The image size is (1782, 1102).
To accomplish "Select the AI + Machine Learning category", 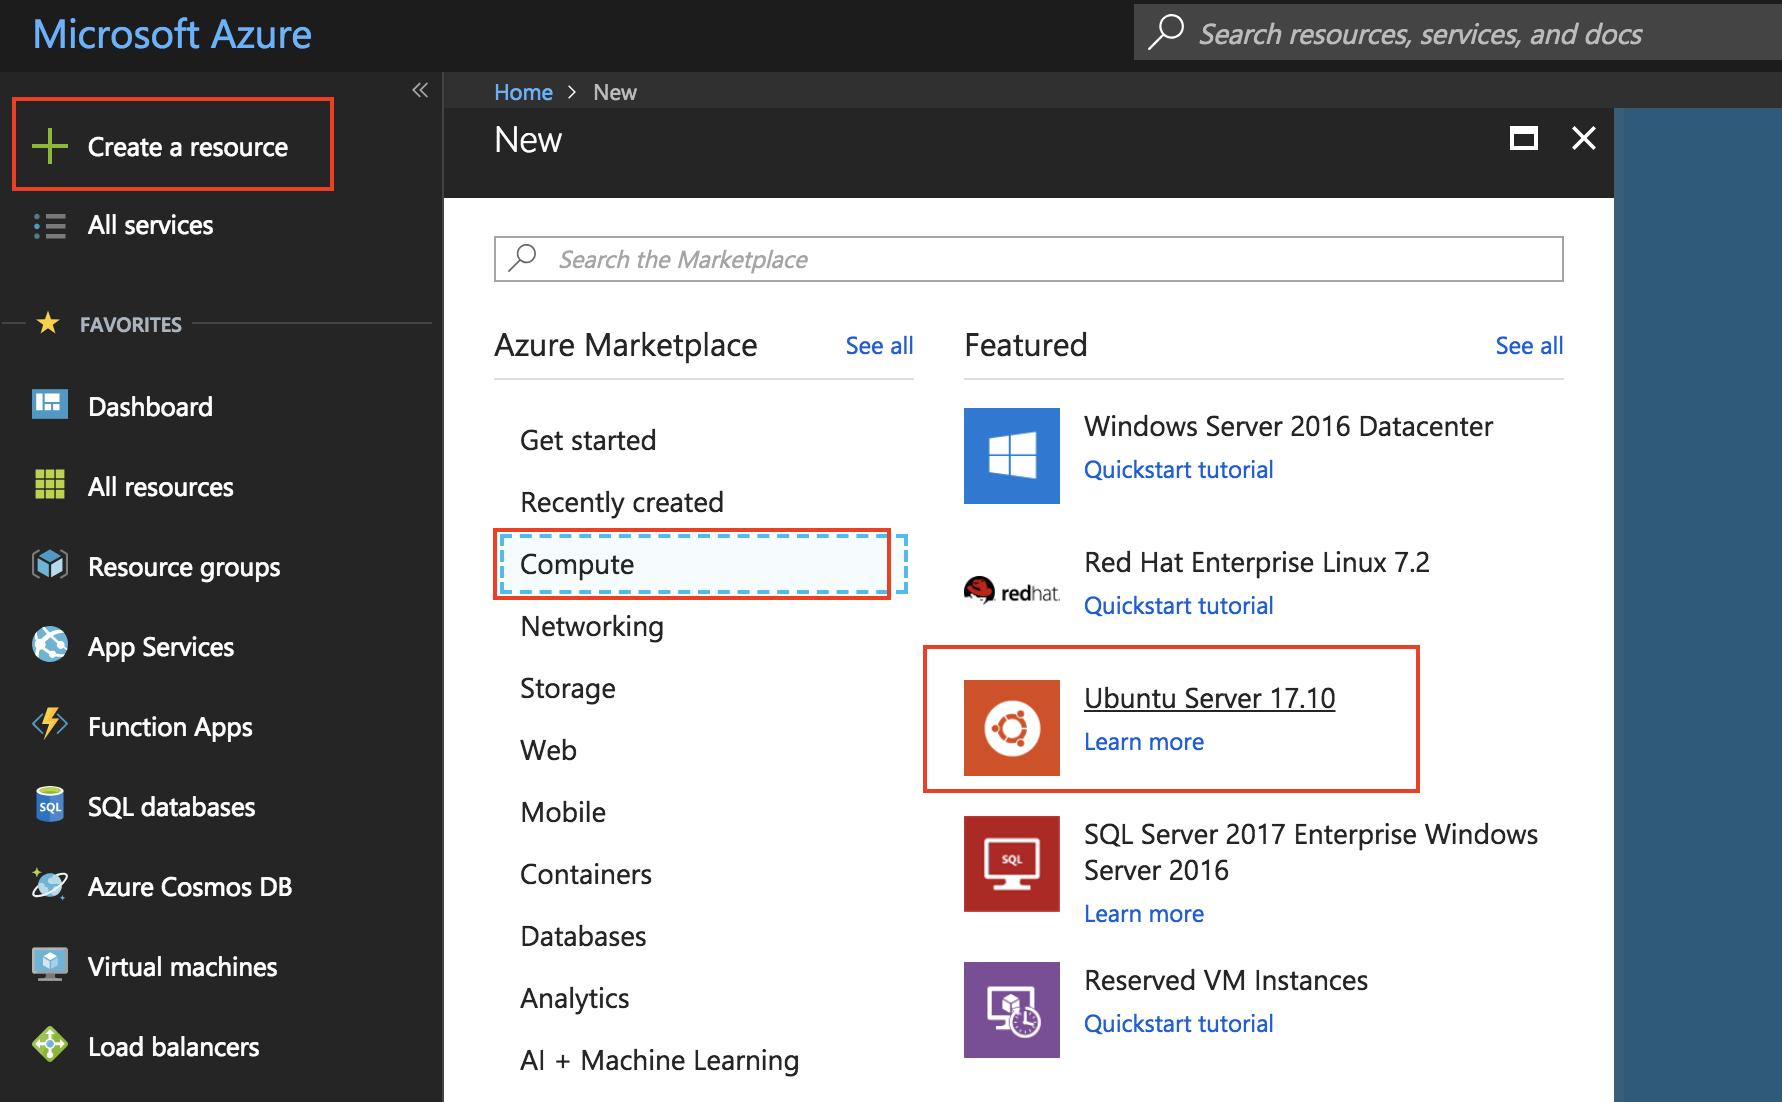I will (x=660, y=1060).
